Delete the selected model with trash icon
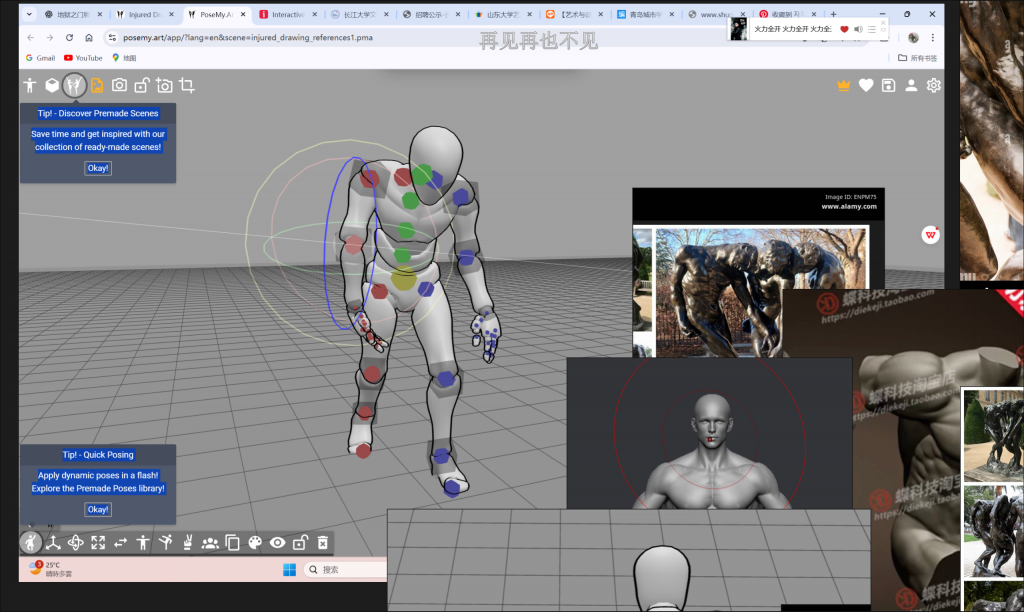Screen dimensions: 1024x612 click(x=322, y=542)
